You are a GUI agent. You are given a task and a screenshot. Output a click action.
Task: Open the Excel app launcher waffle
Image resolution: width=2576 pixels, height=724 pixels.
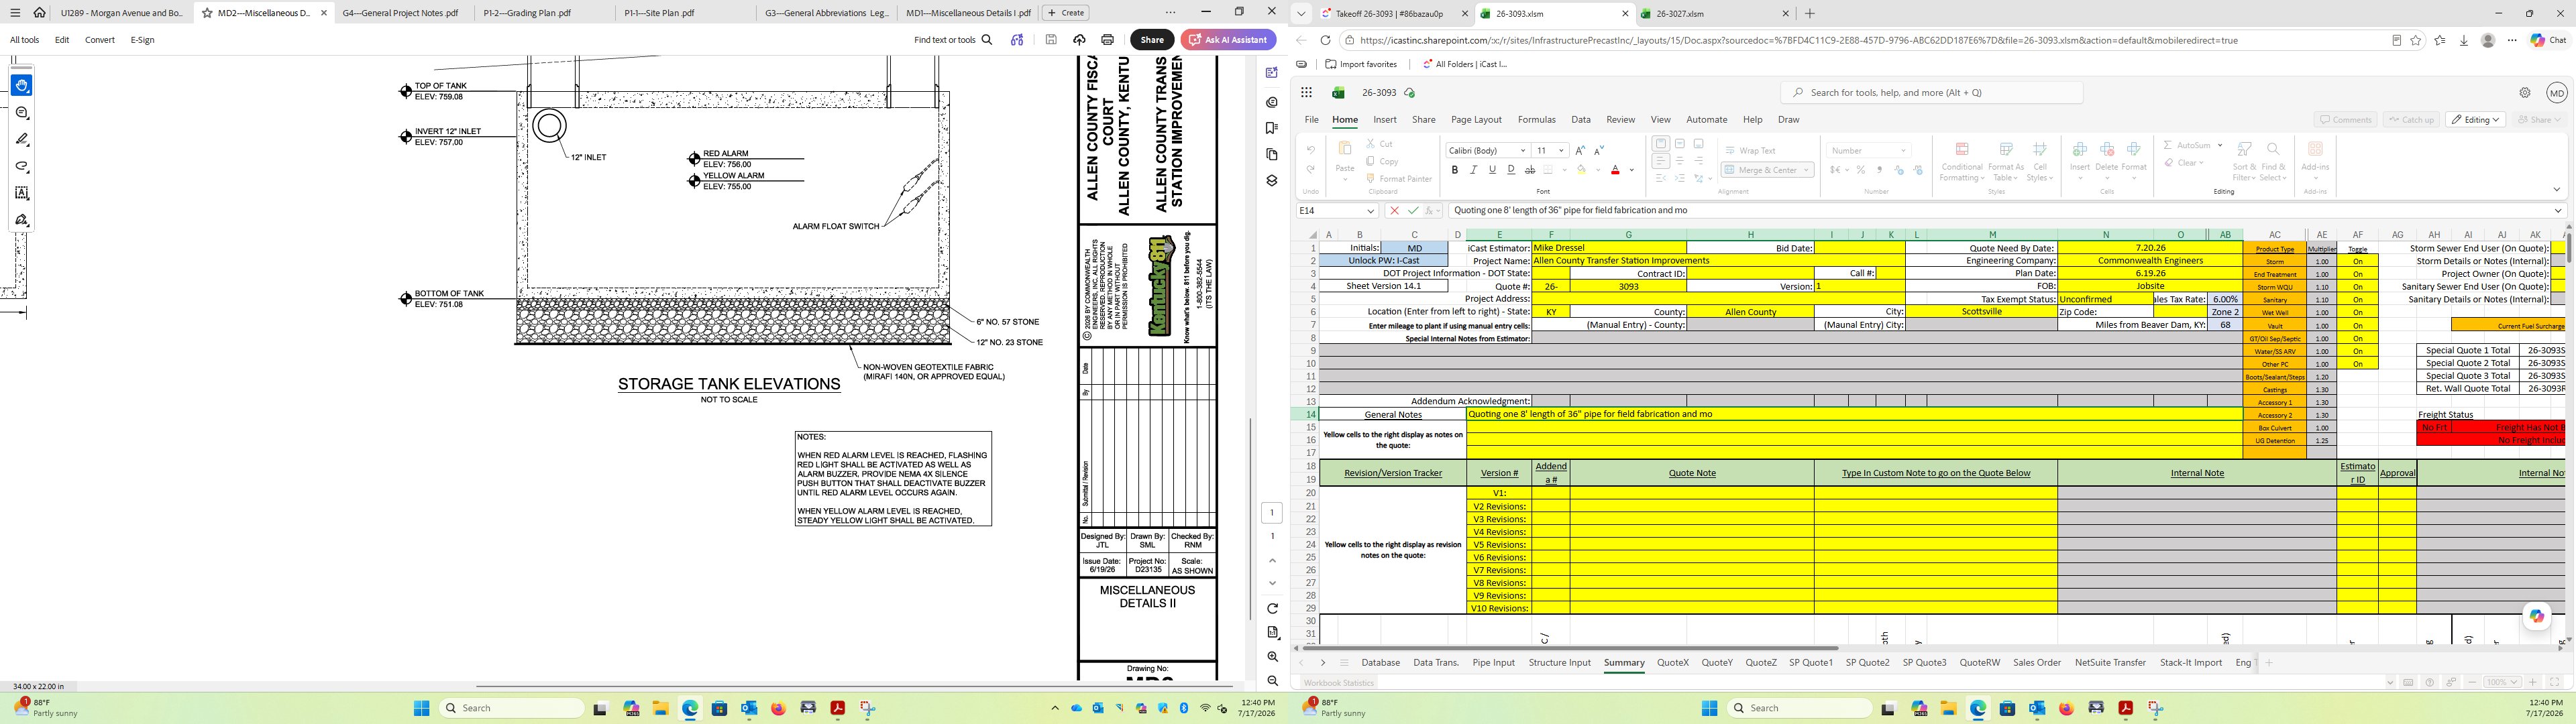[1306, 93]
